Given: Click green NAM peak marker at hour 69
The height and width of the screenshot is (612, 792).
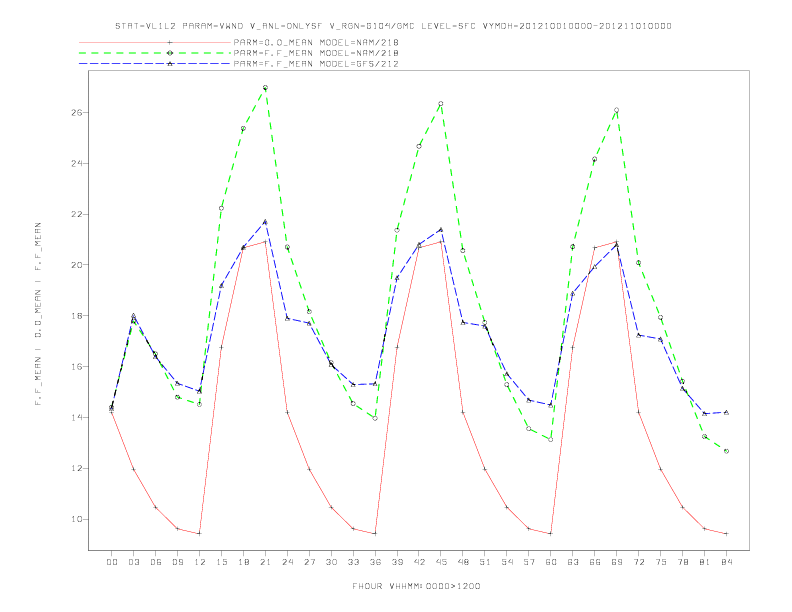Looking at the screenshot, I should coord(617,110).
